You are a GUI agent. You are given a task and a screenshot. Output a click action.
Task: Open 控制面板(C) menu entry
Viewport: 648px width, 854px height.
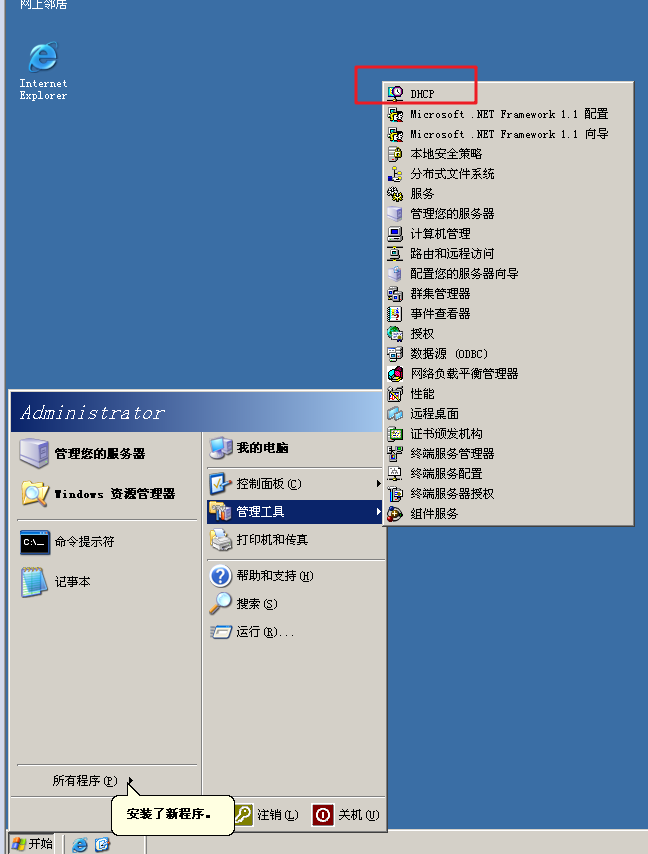(295, 484)
